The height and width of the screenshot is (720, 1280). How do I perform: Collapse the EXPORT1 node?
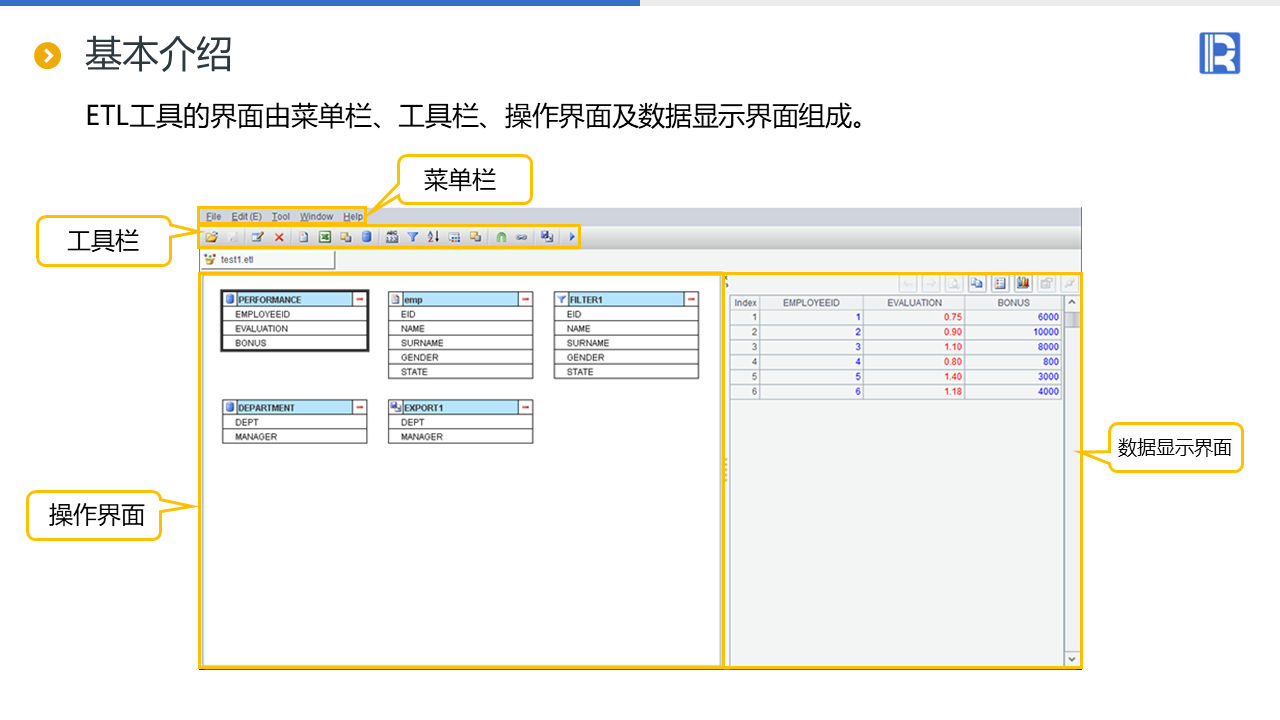[525, 408]
